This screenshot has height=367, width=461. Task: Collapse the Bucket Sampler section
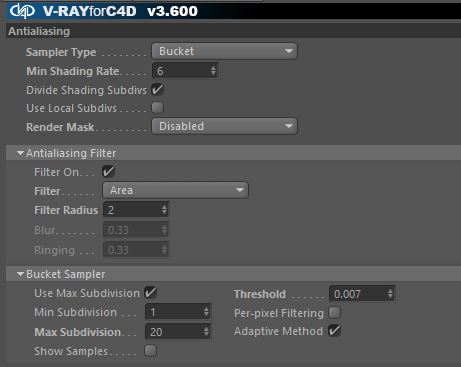coord(20,274)
